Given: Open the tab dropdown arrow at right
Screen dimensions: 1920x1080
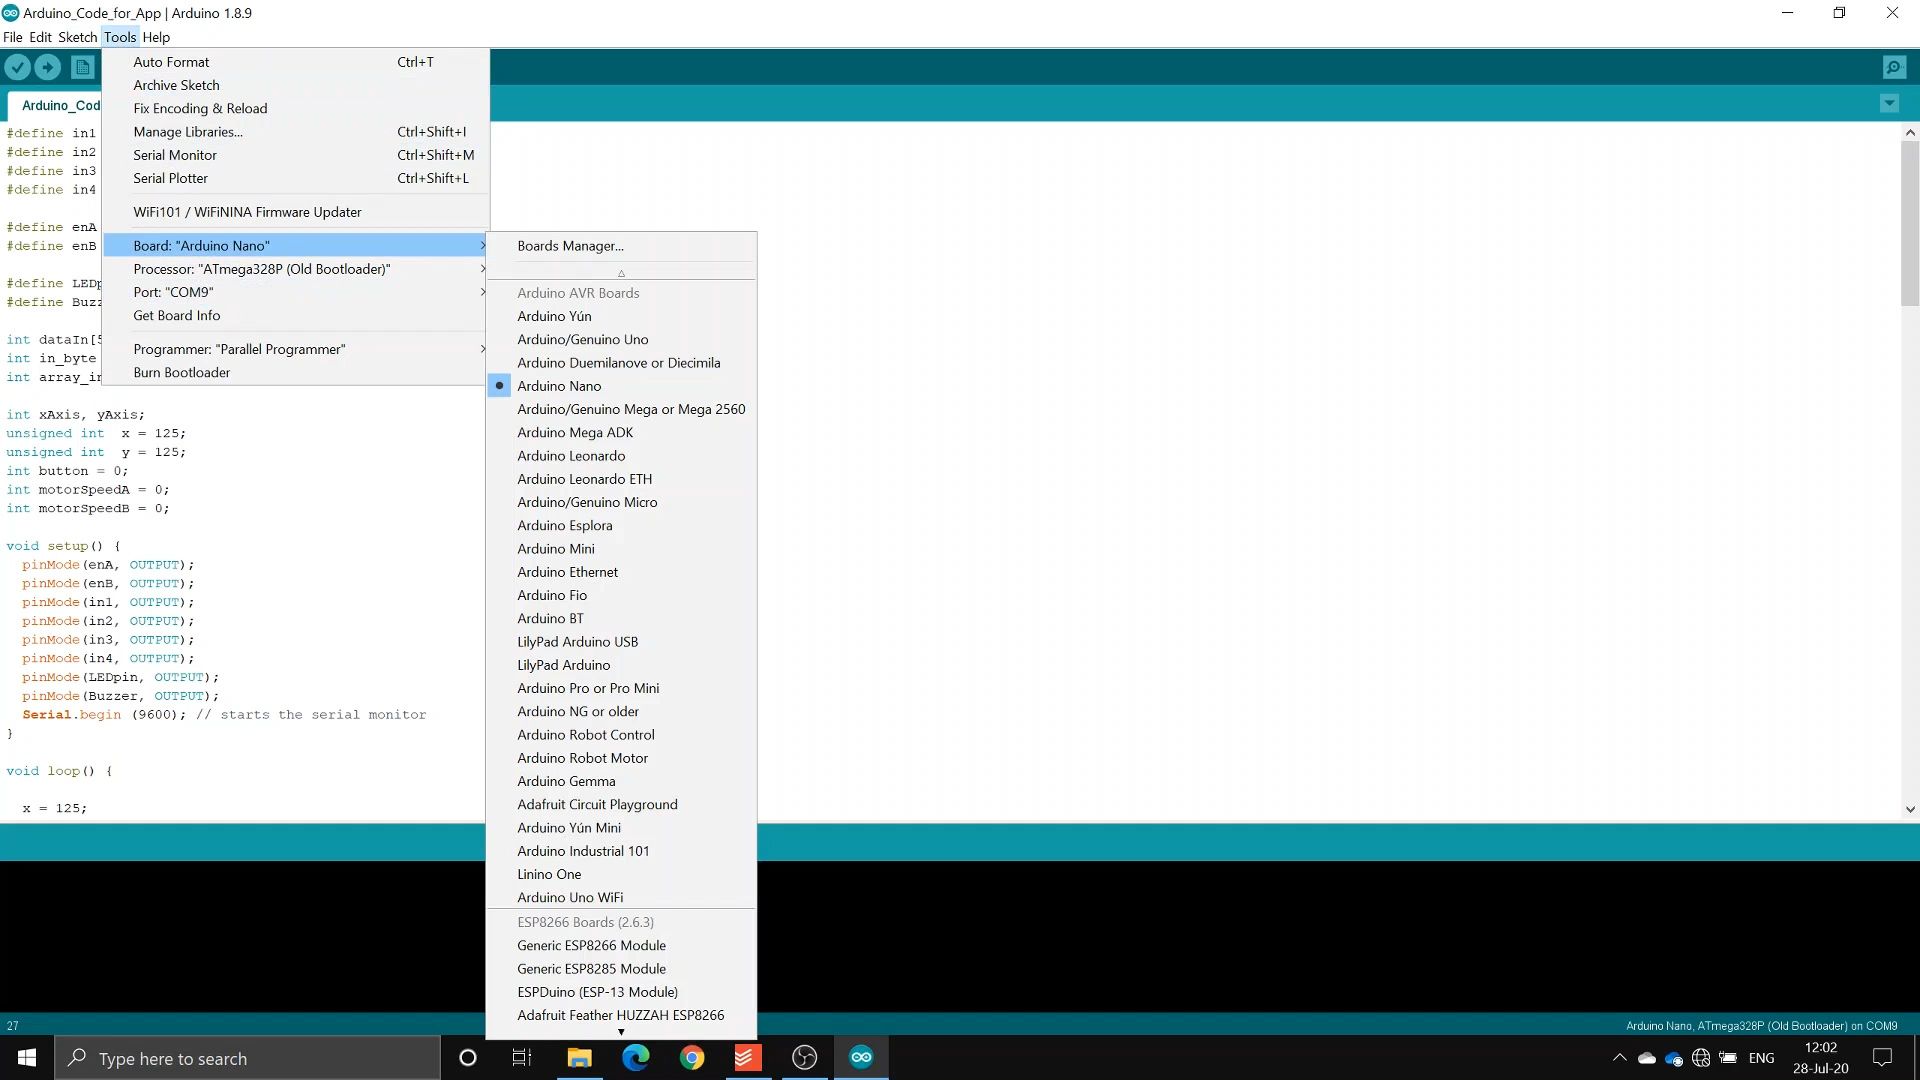Looking at the screenshot, I should (1889, 103).
